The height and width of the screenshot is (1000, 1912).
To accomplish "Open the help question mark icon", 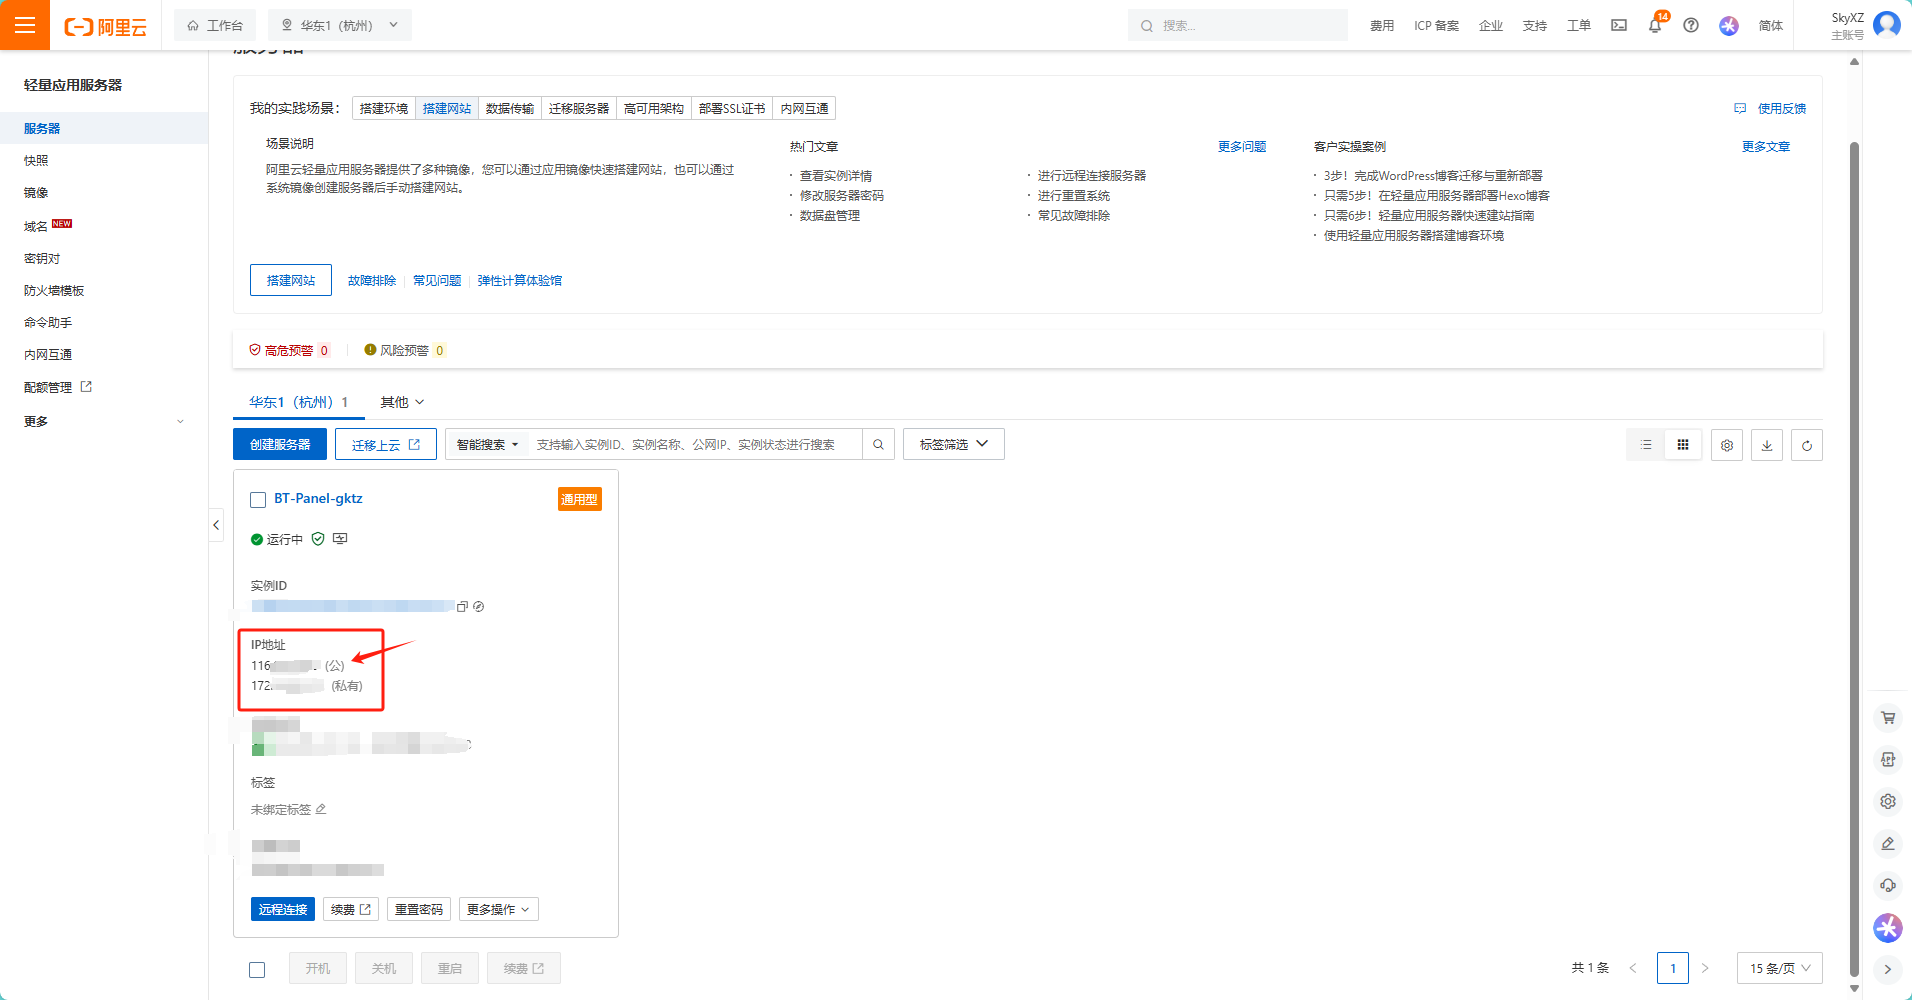I will point(1691,26).
